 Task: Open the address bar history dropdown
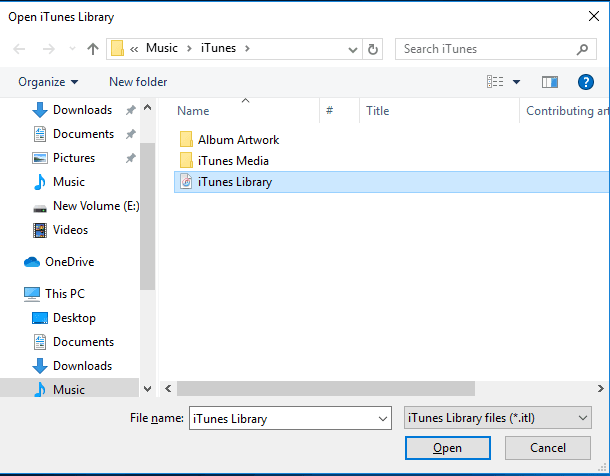point(353,49)
